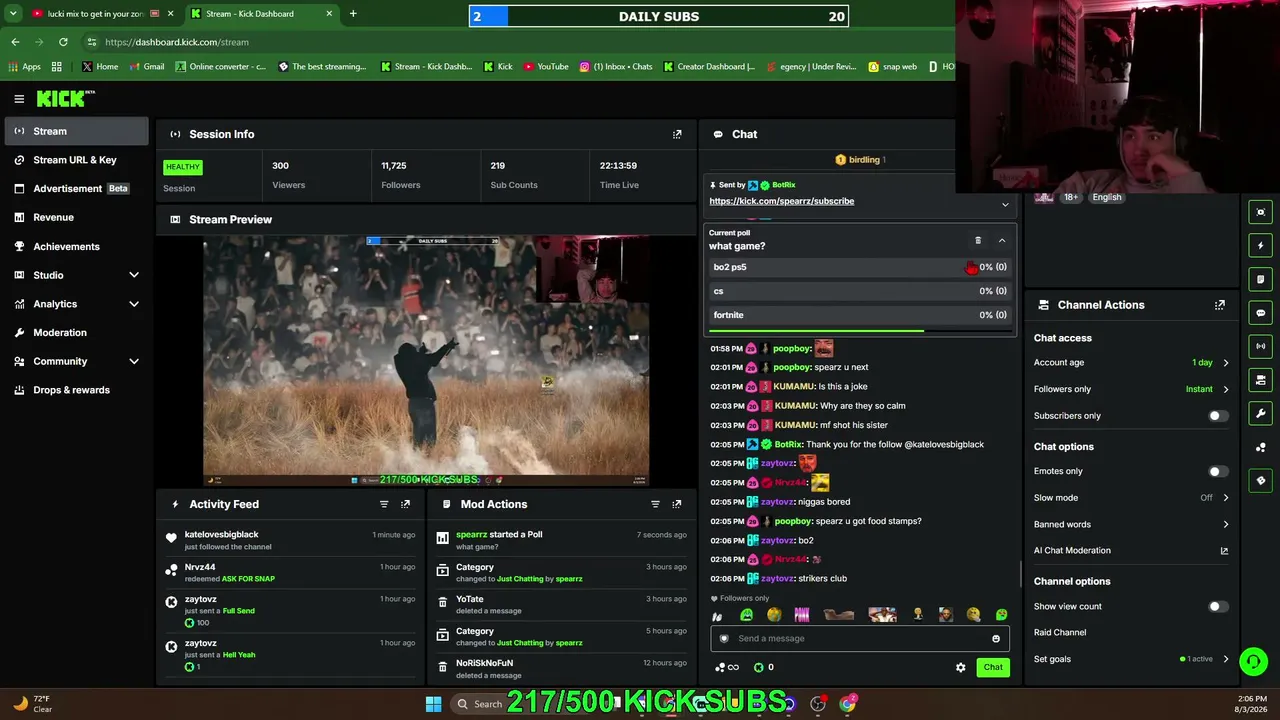Reload the browser page
Viewport: 1280px width, 720px height.
pyautogui.click(x=63, y=42)
